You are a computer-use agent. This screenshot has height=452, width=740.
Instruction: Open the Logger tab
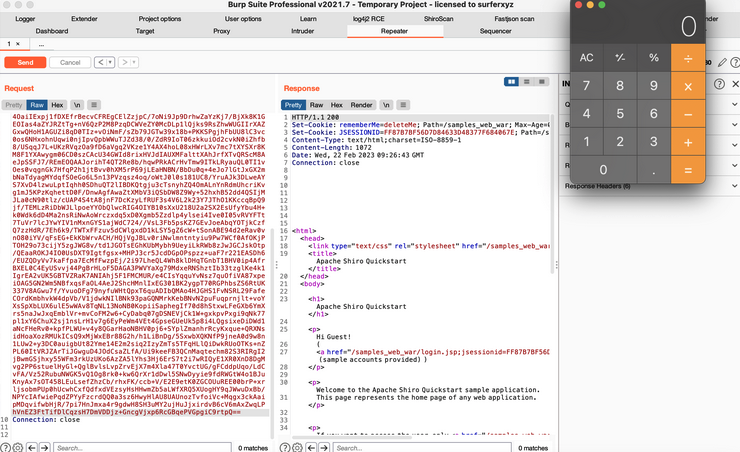tap(25, 19)
